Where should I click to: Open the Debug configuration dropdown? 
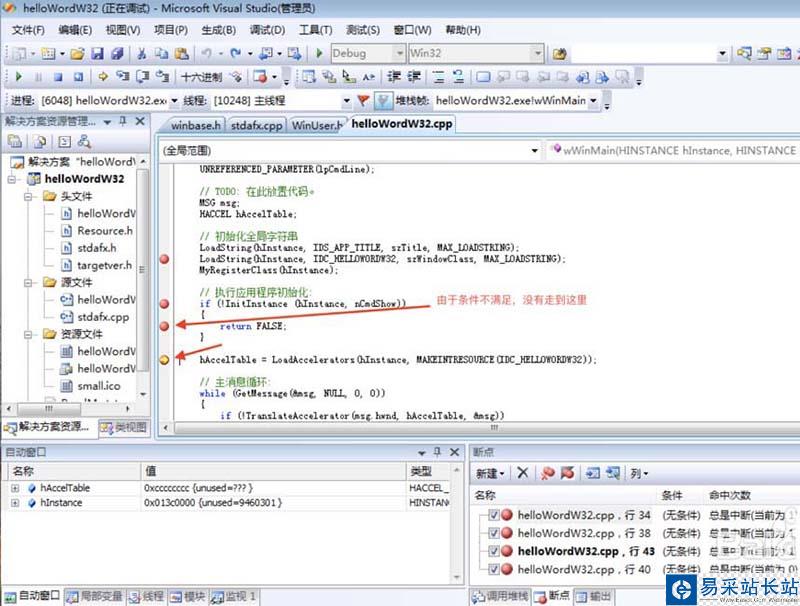(399, 53)
